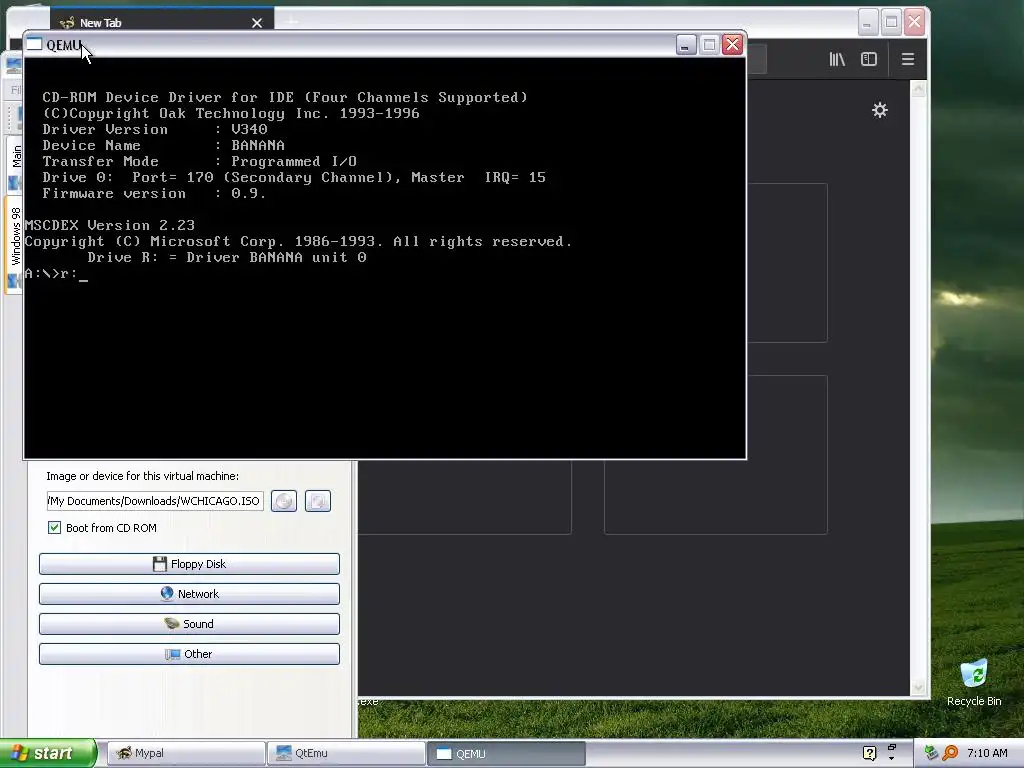Toggle the browser sidebar icon

(869, 59)
